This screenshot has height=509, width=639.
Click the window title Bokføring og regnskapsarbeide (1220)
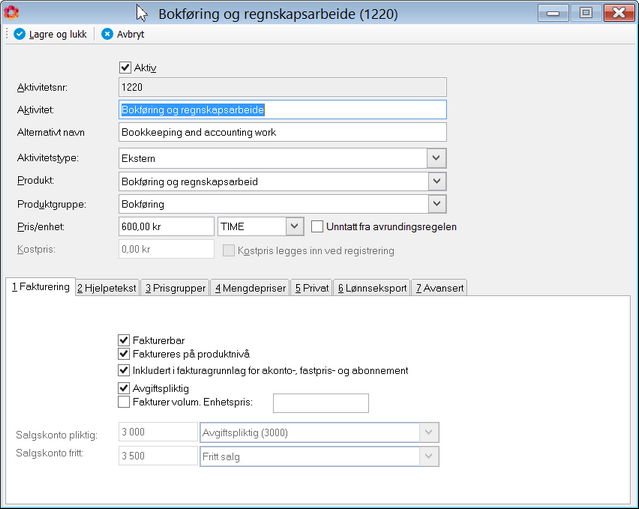[x=278, y=14]
